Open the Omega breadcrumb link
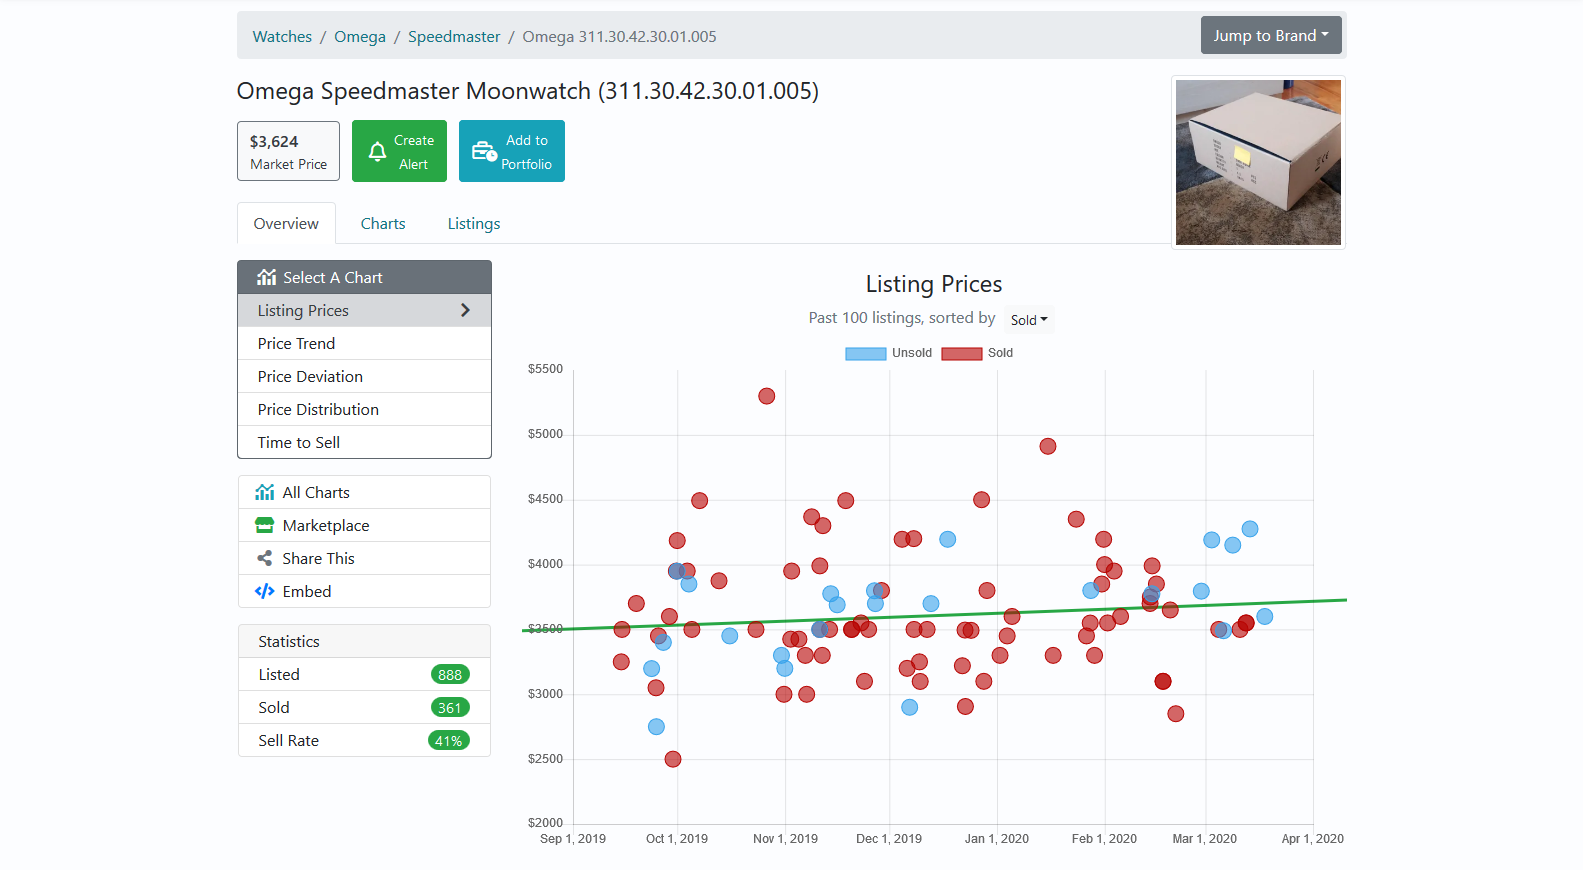This screenshot has width=1583, height=870. [360, 36]
